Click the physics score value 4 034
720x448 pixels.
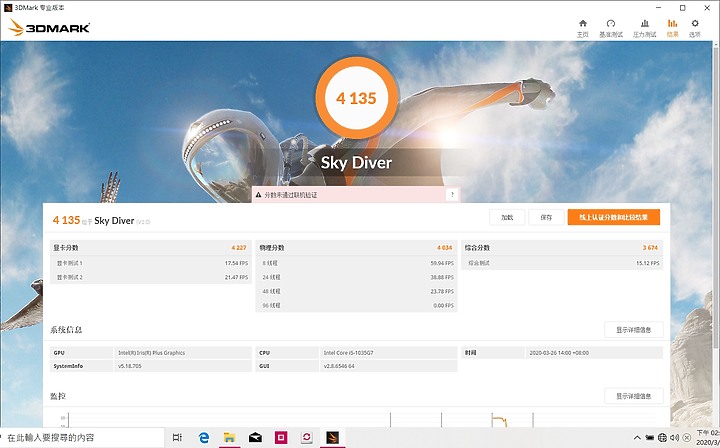(444, 248)
